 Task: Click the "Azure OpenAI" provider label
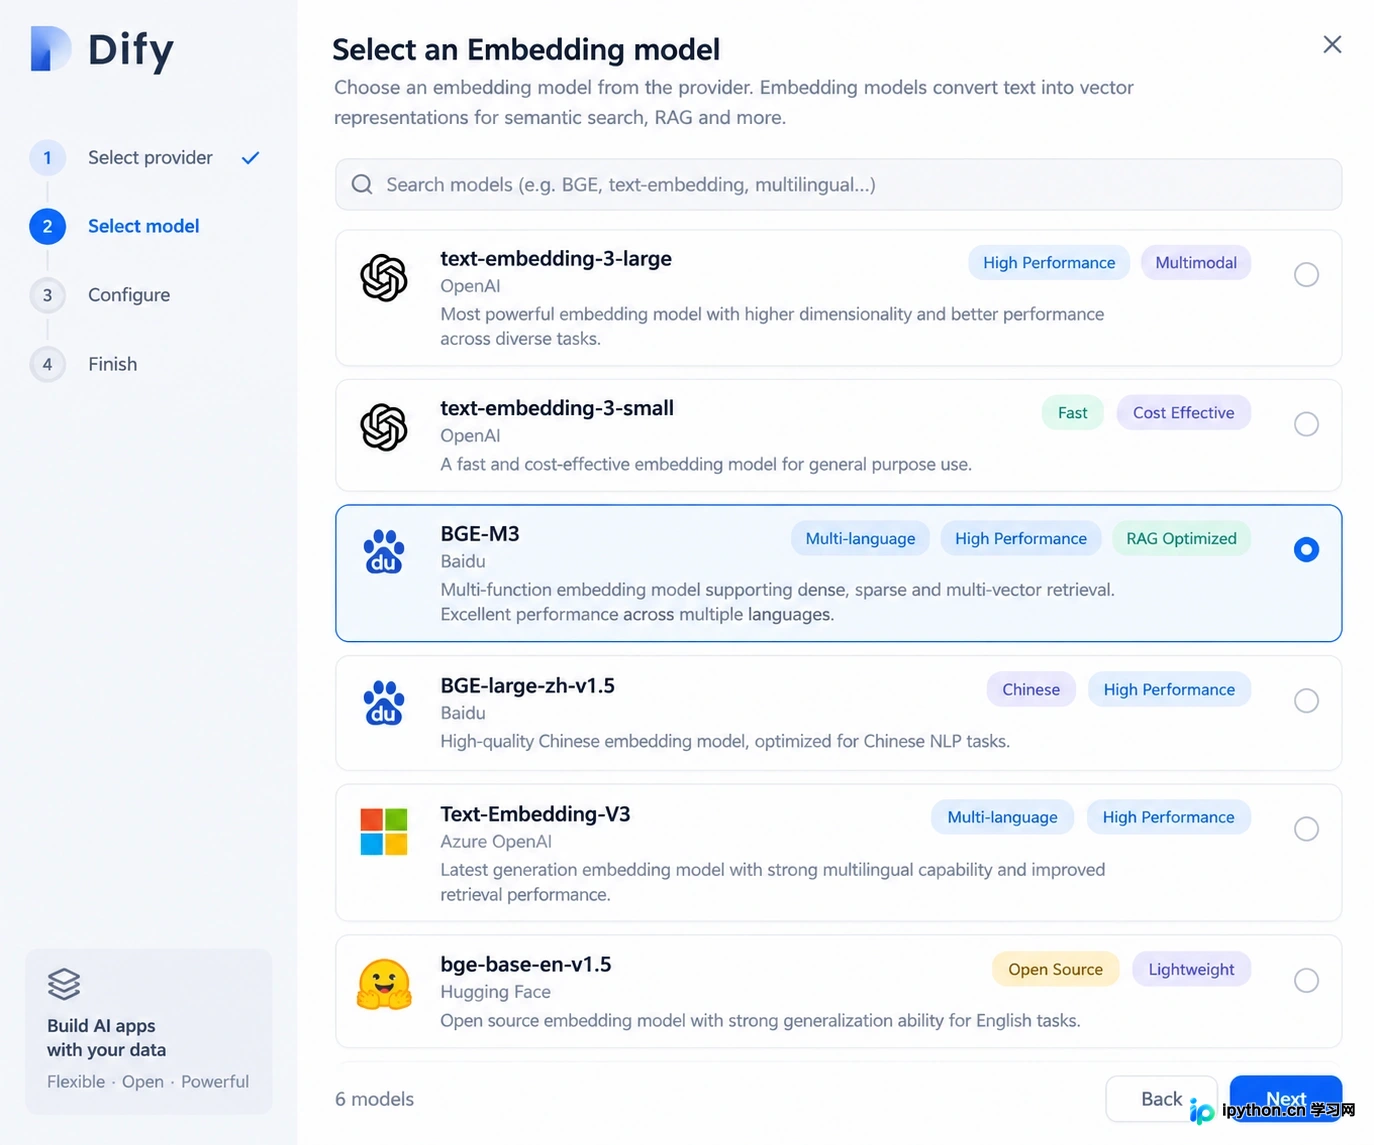496,842
